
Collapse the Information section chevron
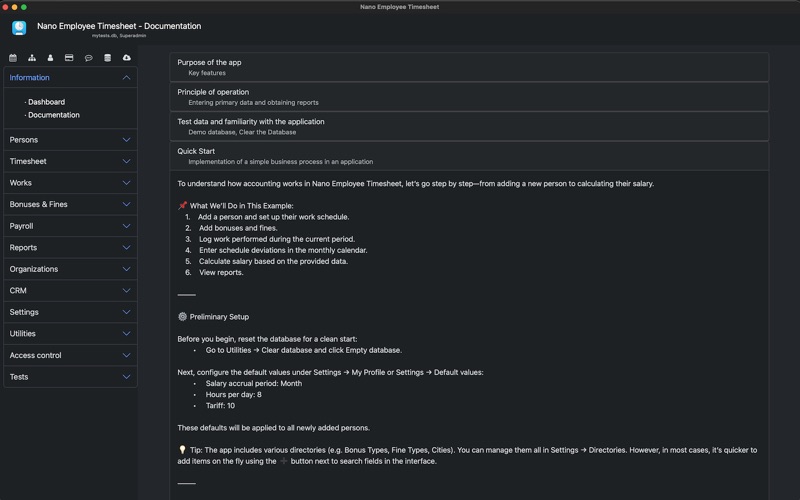click(x=127, y=78)
